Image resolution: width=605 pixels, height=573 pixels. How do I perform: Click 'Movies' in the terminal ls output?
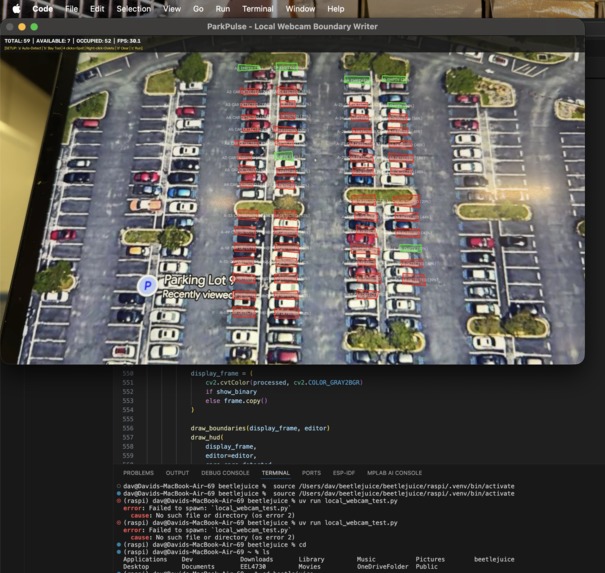click(309, 567)
